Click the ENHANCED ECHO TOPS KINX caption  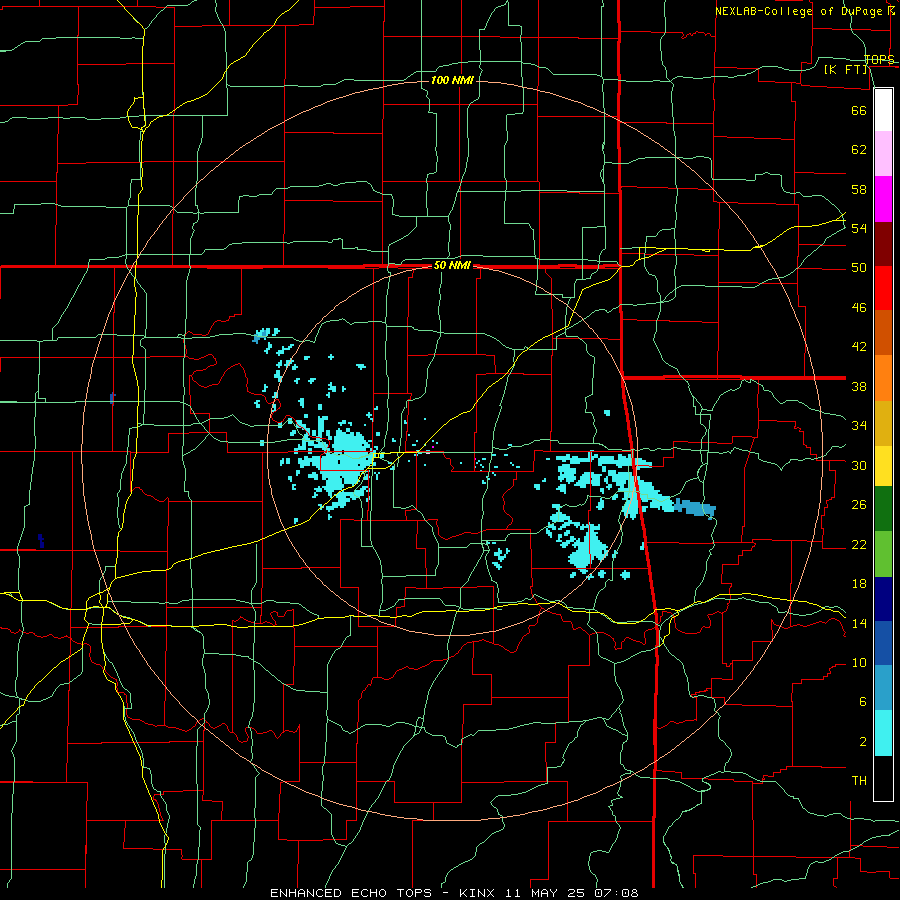tap(454, 893)
